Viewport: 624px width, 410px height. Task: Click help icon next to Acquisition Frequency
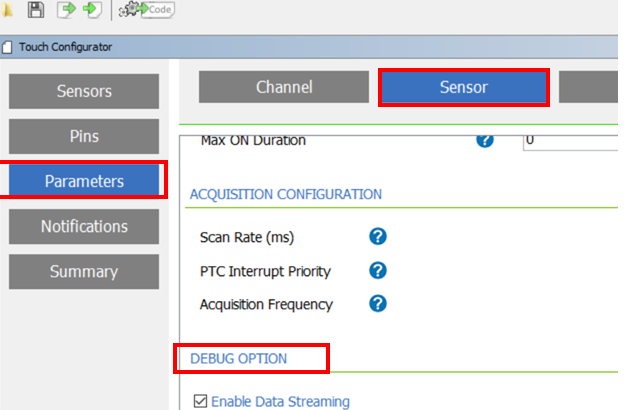point(378,304)
